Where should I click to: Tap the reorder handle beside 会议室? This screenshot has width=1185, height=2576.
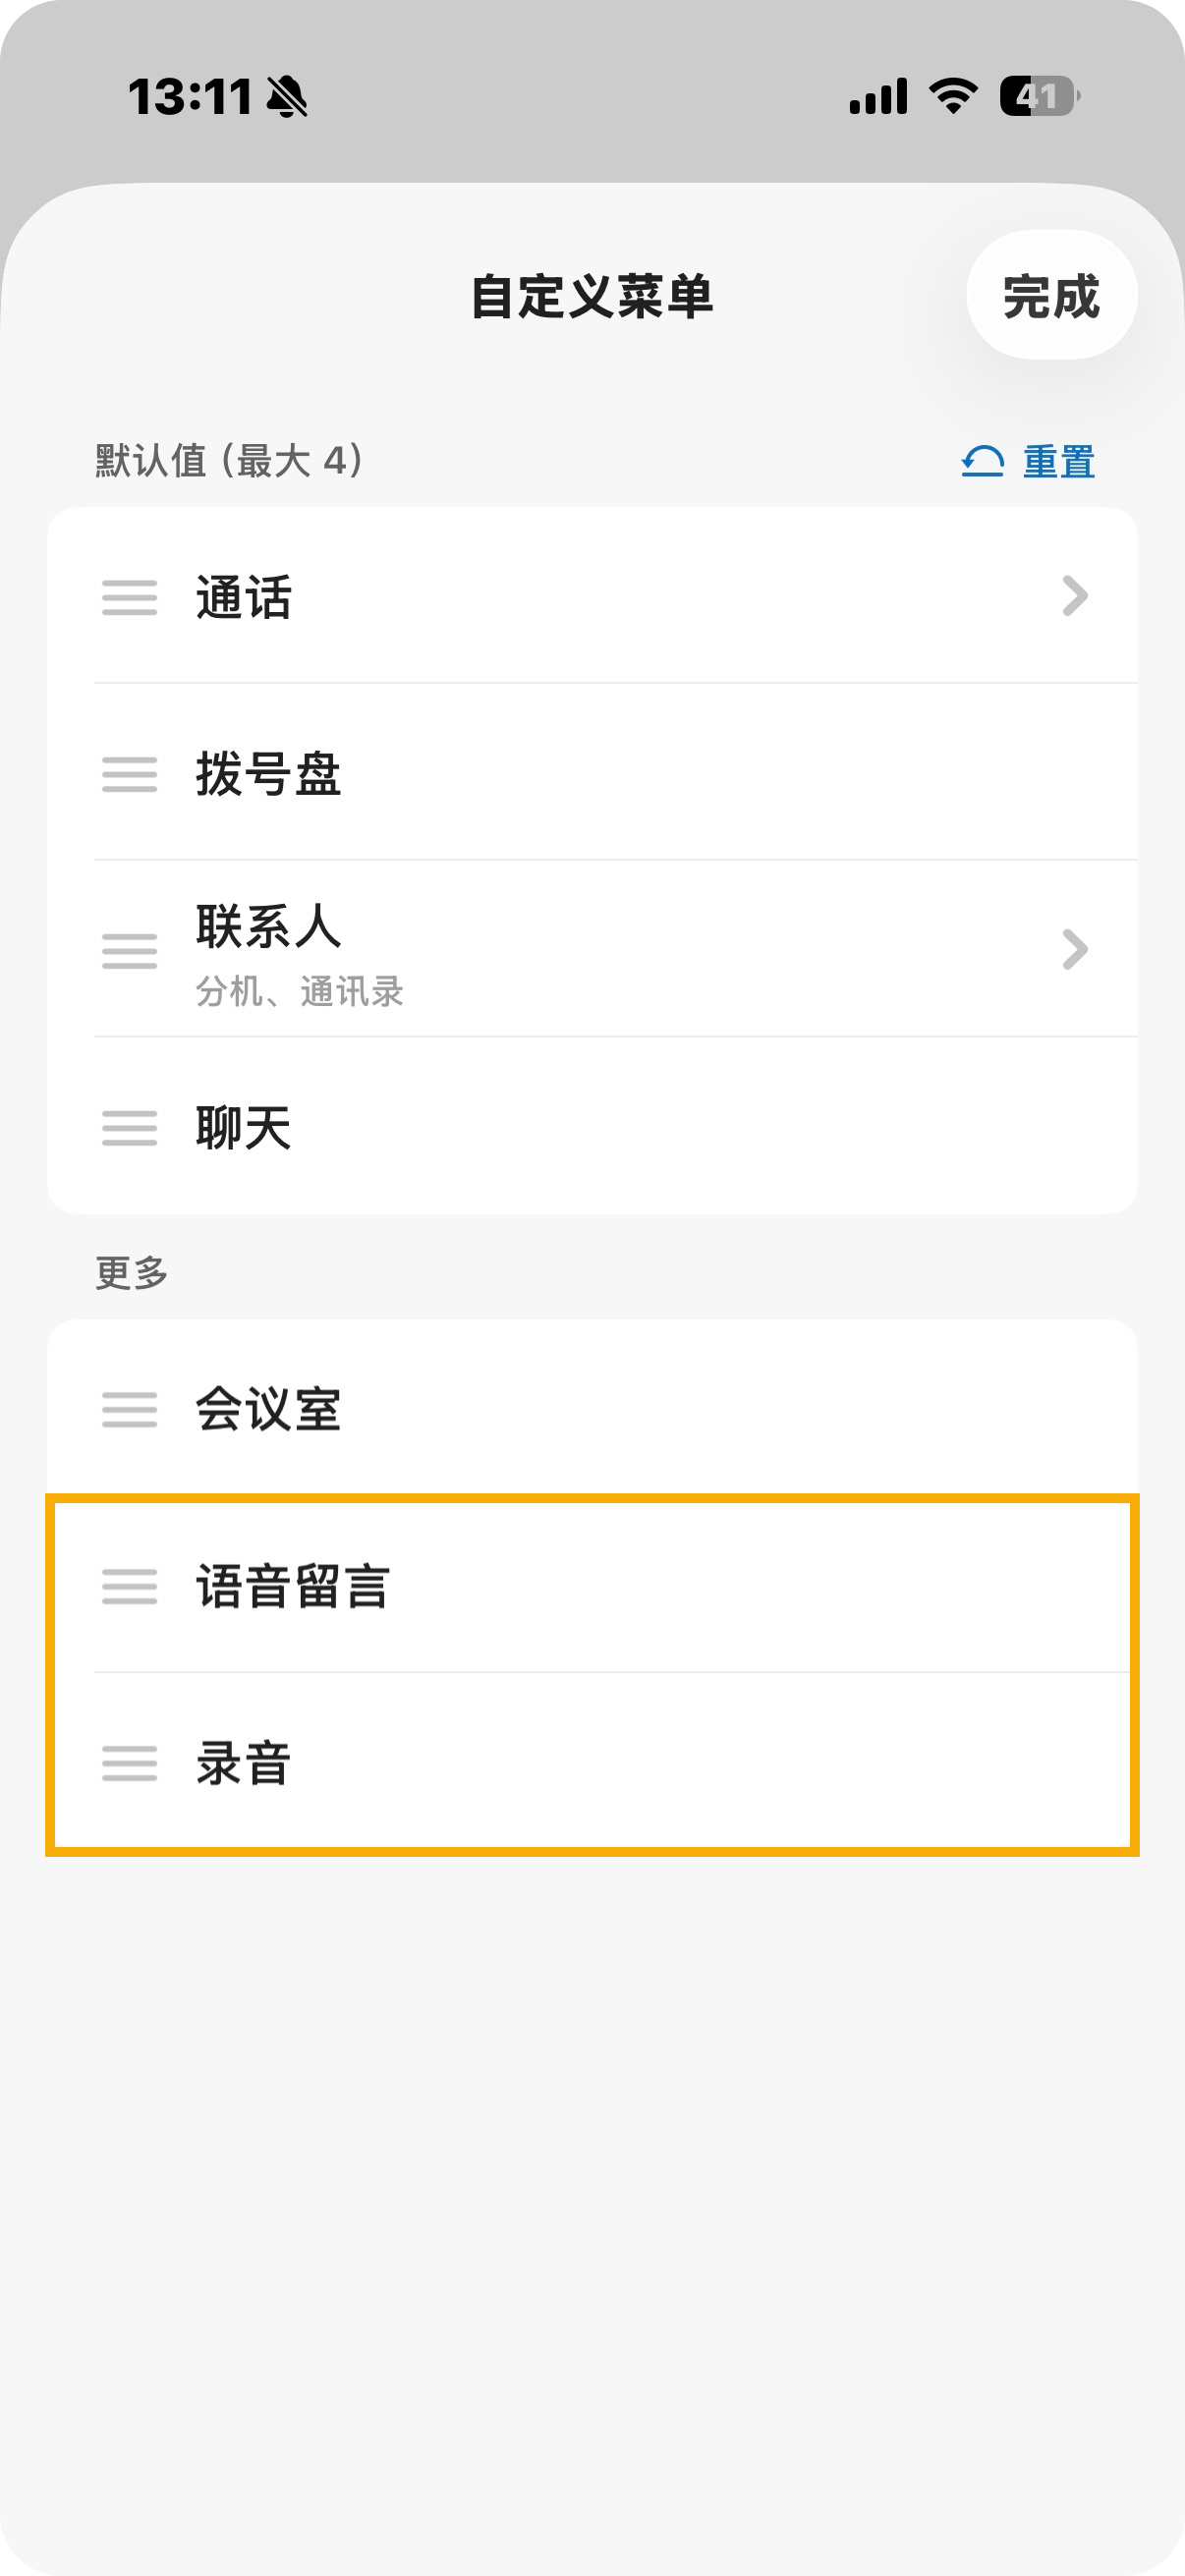point(130,1409)
